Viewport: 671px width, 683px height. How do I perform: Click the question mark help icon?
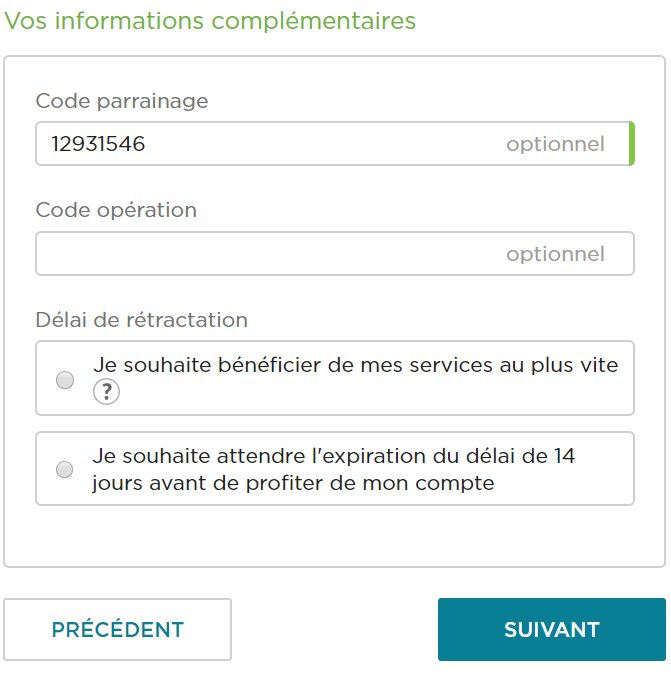coord(106,393)
